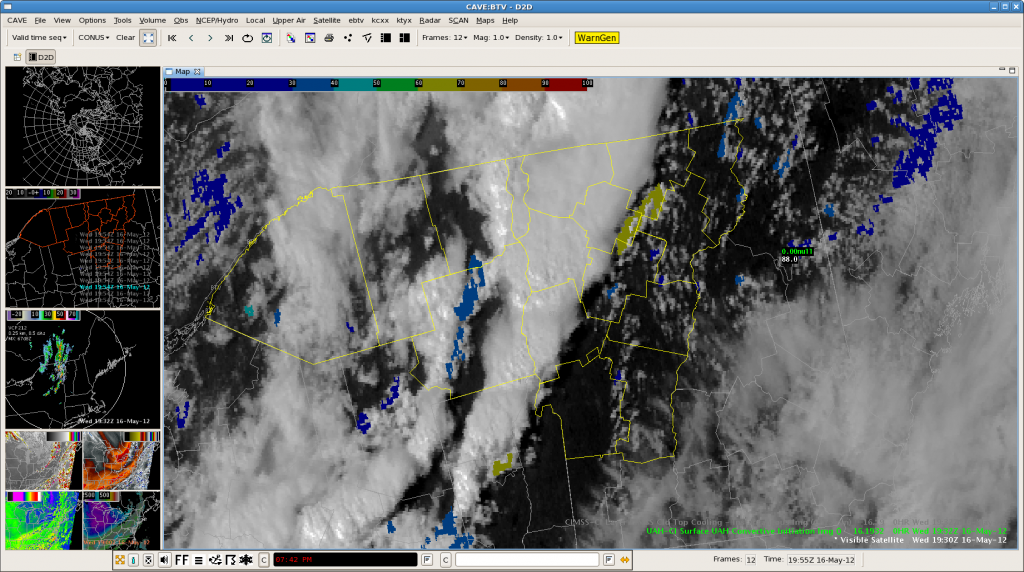The width and height of the screenshot is (1024, 572).
Task: Open the Radar menu
Action: click(430, 20)
